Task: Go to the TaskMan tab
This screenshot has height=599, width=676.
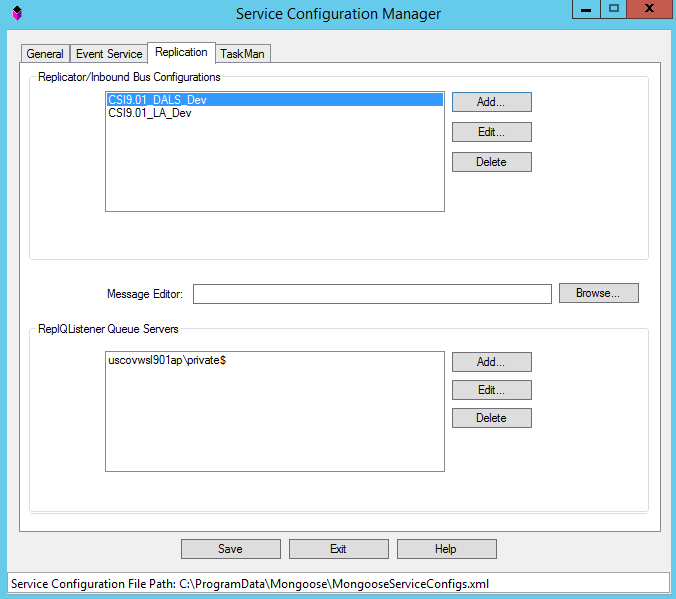Action: pyautogui.click(x=242, y=54)
